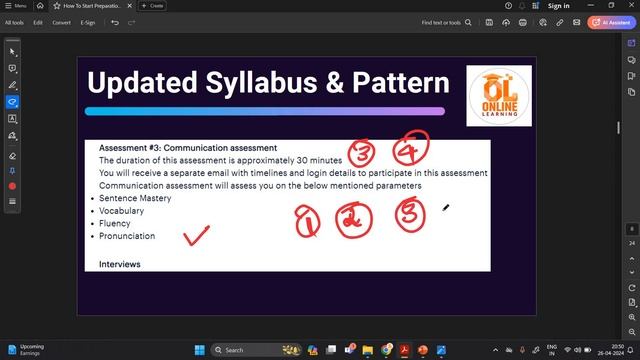This screenshot has width=640, height=360.
Task: Send the document by email
Action: pos(576,22)
